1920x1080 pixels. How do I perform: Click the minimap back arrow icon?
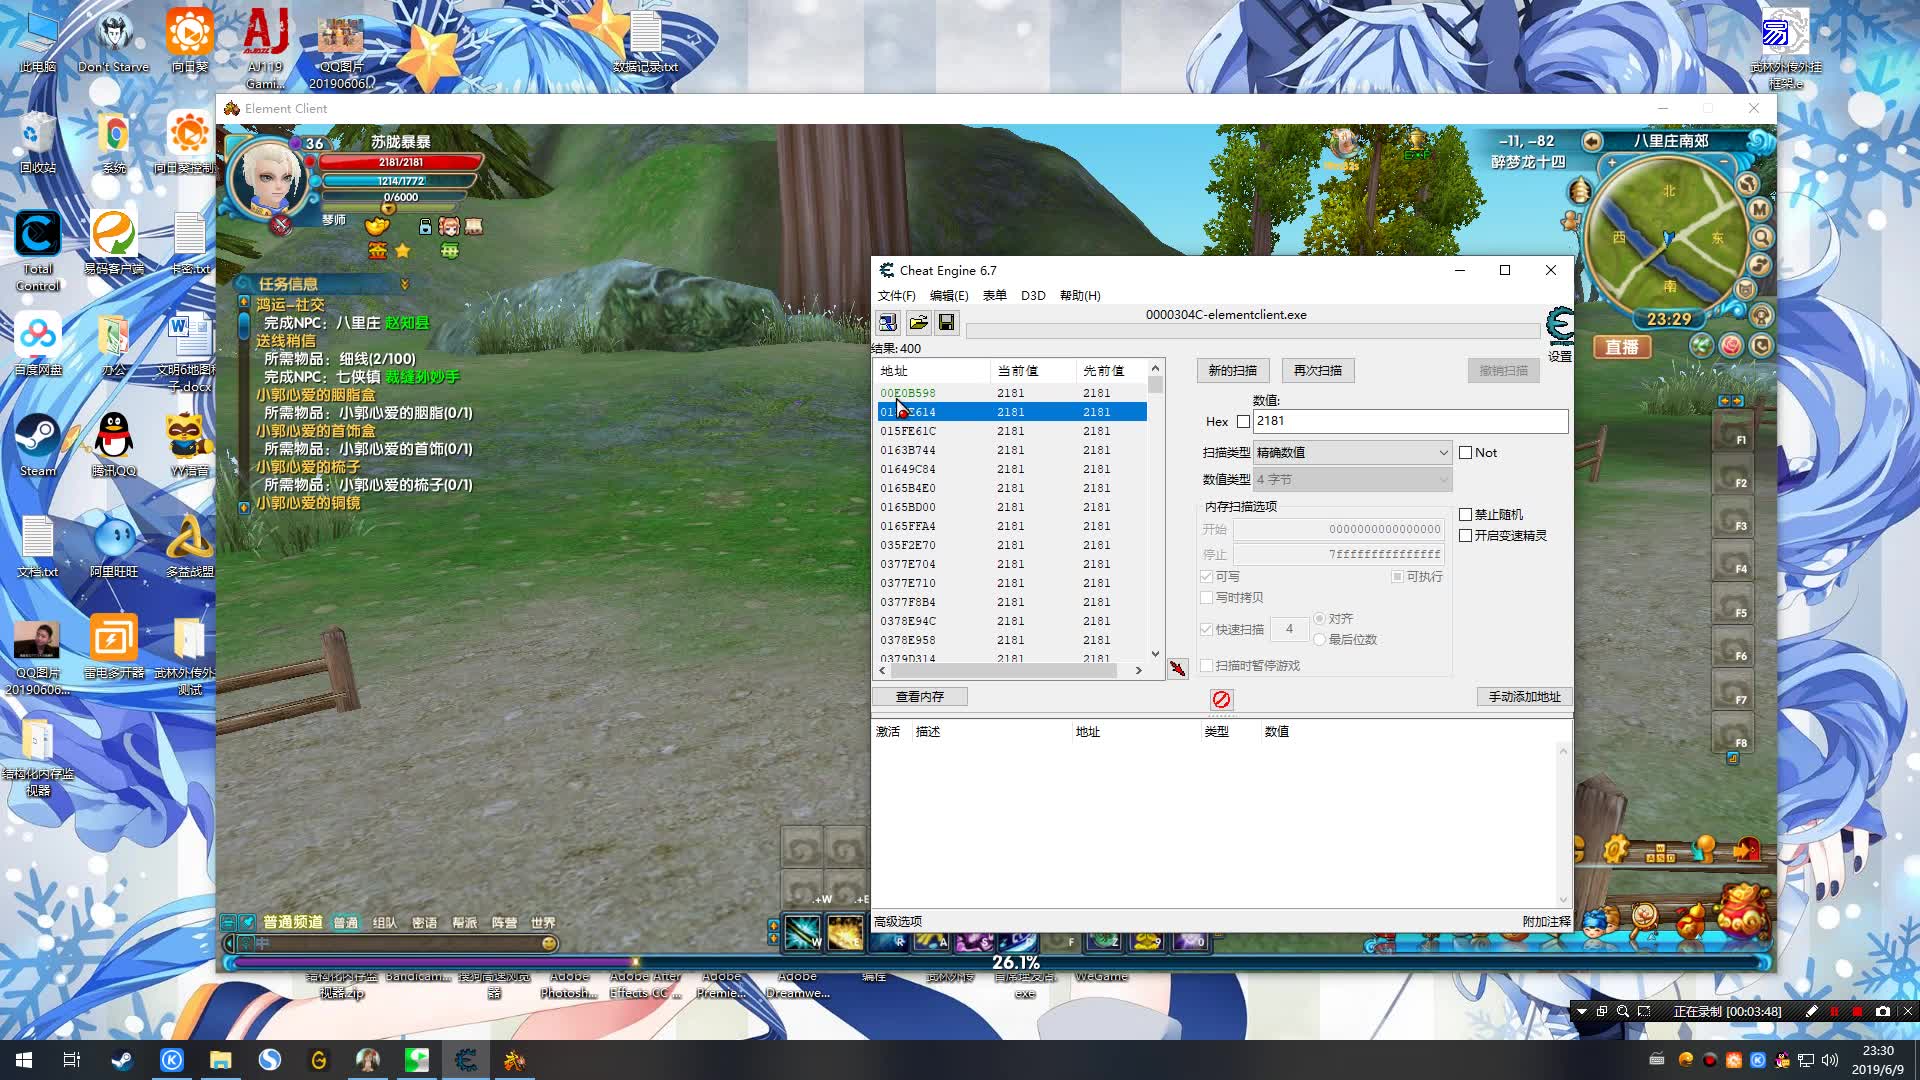[x=1592, y=141]
